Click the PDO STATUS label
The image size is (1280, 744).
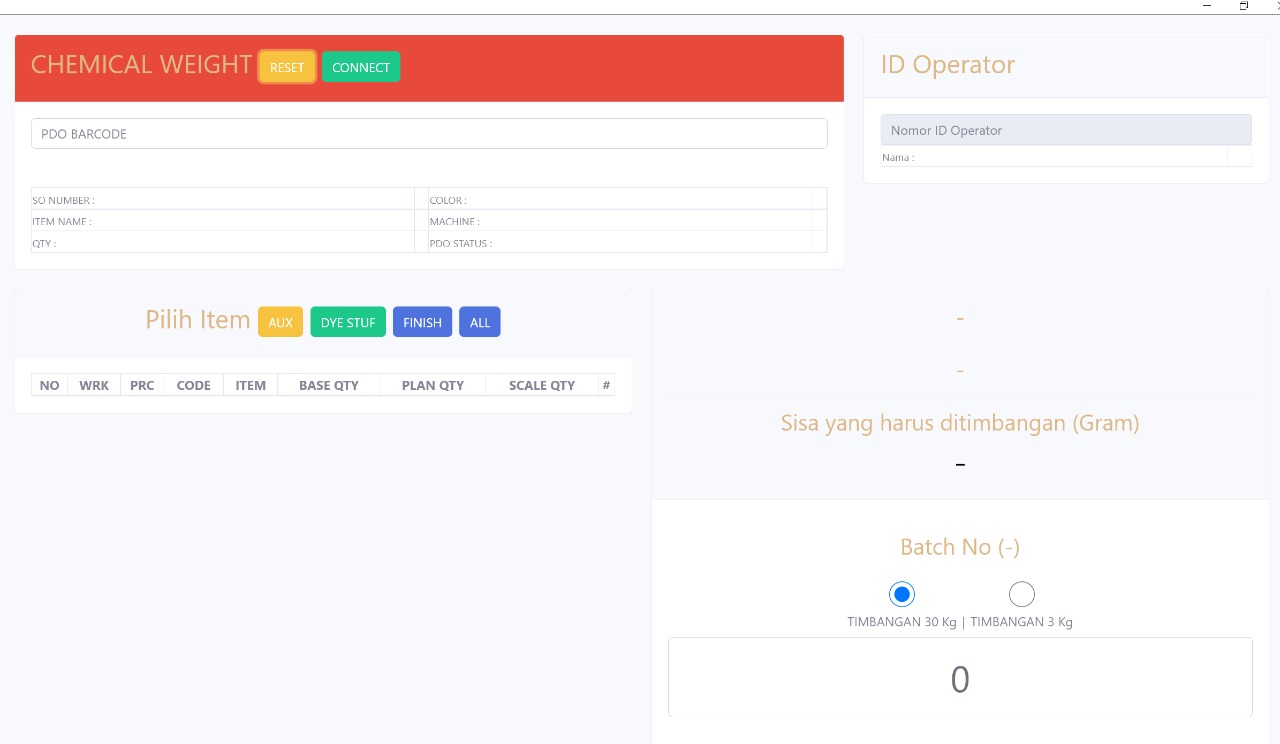click(x=461, y=244)
